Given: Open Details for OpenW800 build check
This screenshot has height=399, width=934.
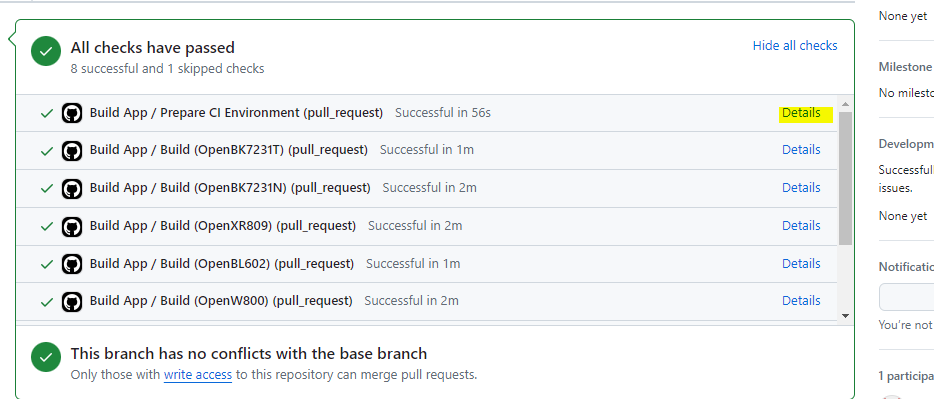Looking at the screenshot, I should pos(801,301).
